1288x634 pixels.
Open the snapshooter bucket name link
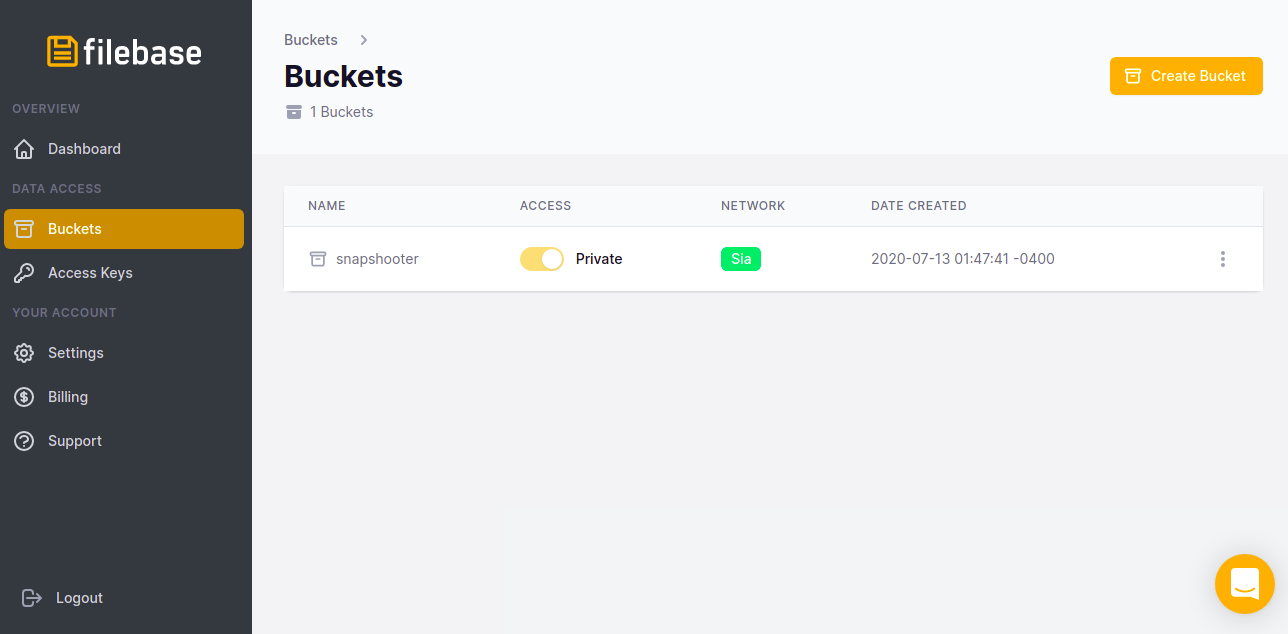tap(377, 259)
